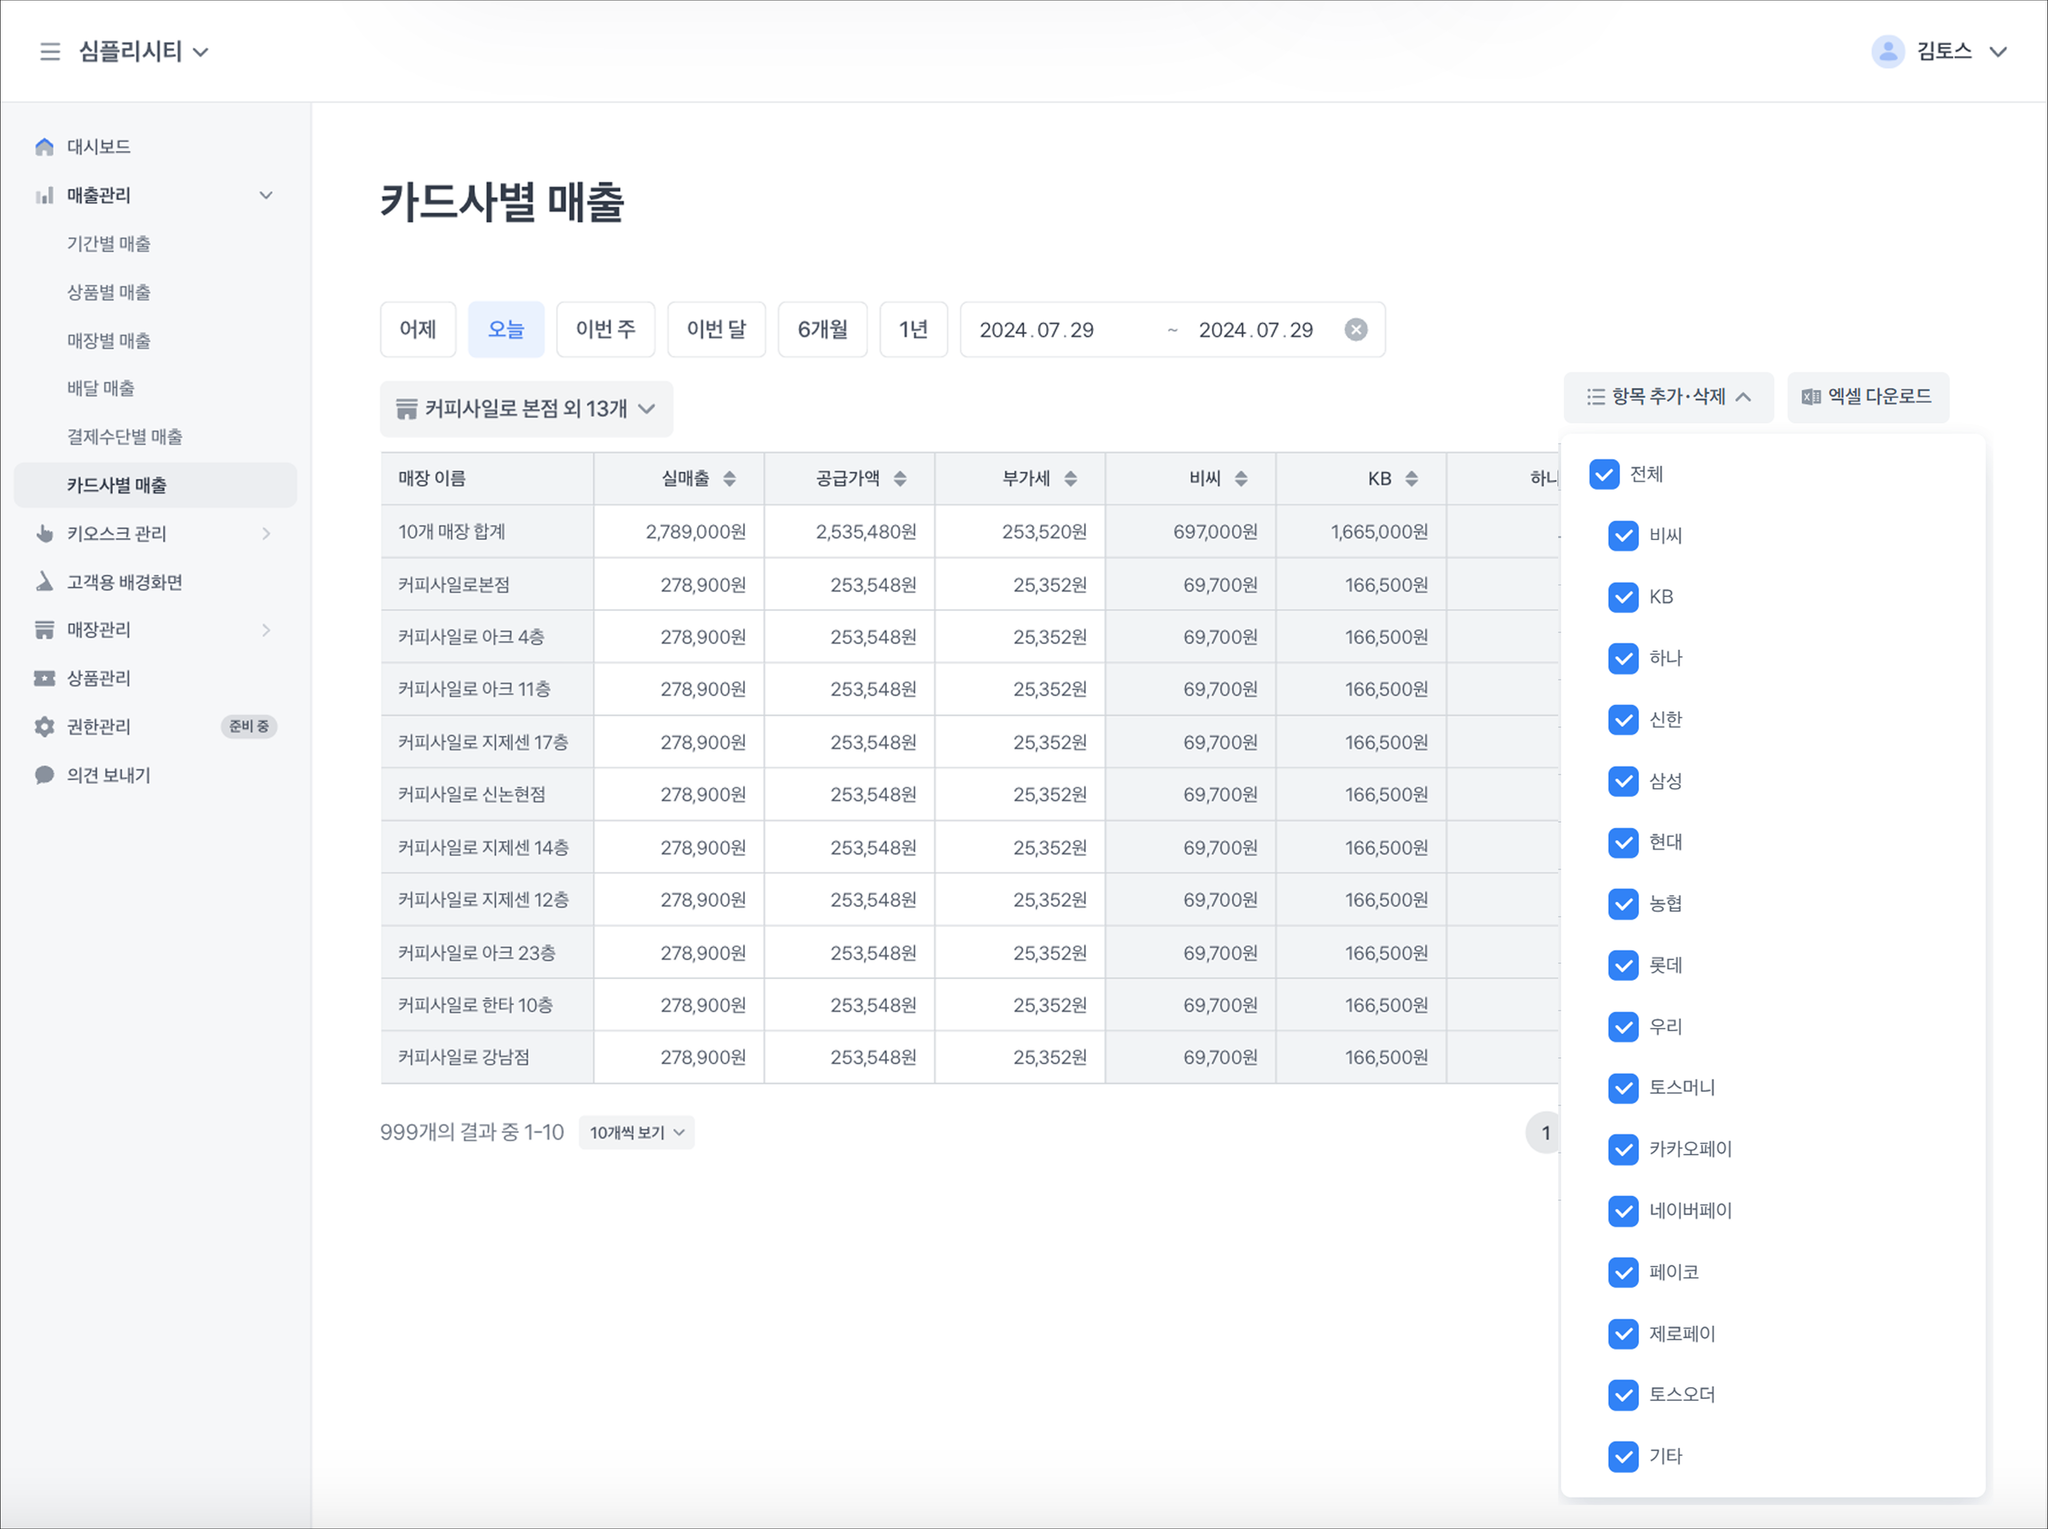Click the 매출관리 bar chart icon
The width and height of the screenshot is (2048, 1529).
(44, 195)
